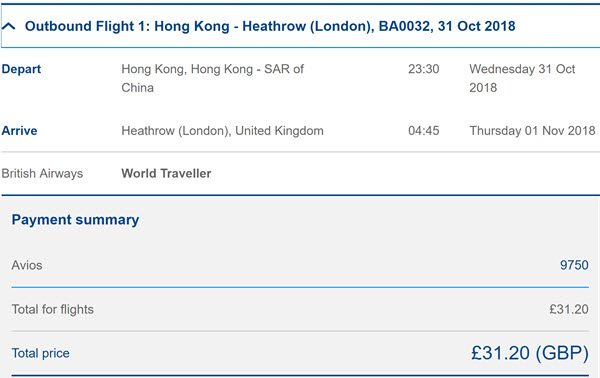Click the 04:45 arrival time

pyautogui.click(x=423, y=131)
